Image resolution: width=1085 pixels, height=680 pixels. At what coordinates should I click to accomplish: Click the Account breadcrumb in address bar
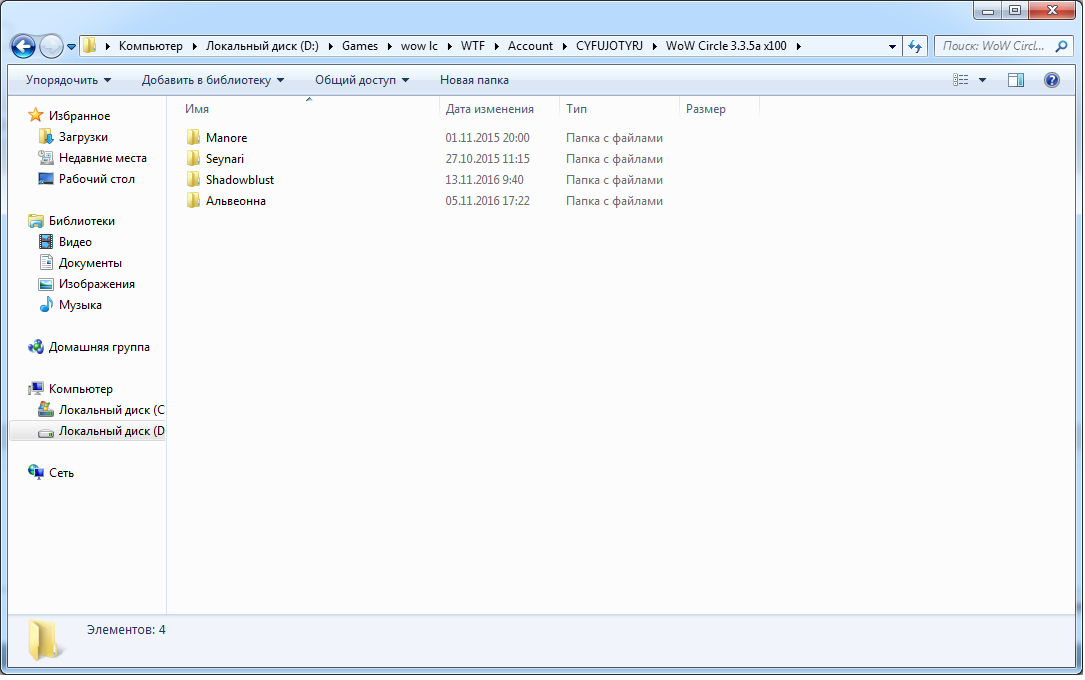click(530, 46)
